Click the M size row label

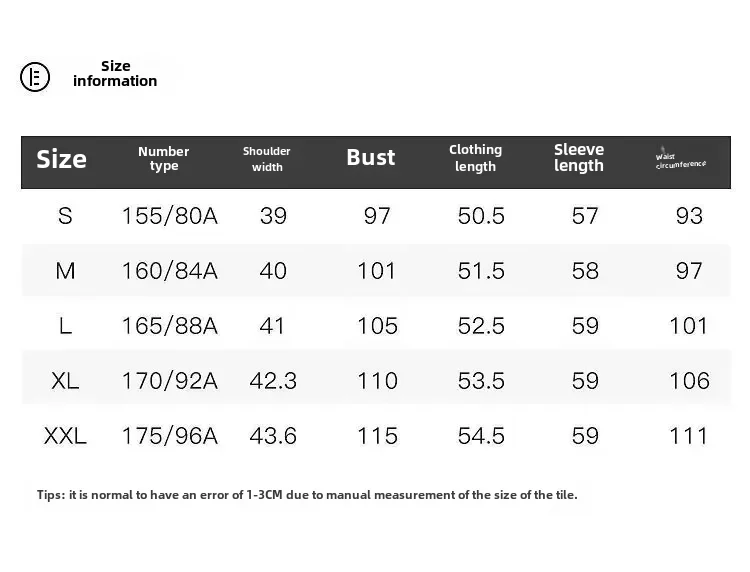pos(65,271)
